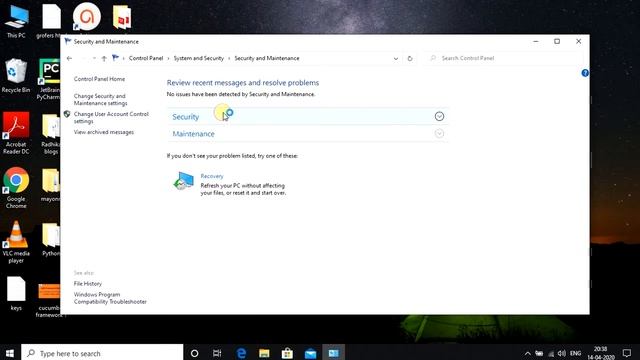Open Task View on taskbar
The width and height of the screenshot is (640, 360).
click(x=218, y=353)
